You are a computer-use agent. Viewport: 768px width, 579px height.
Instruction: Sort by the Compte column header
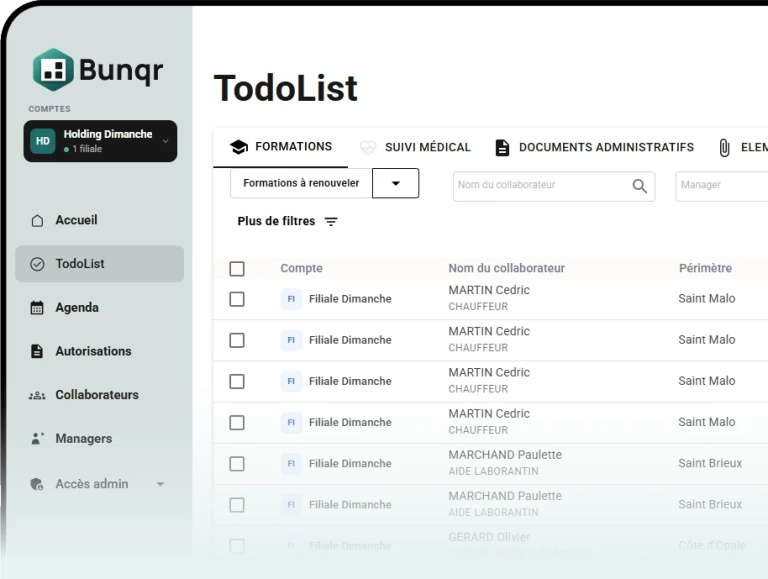[x=301, y=268]
